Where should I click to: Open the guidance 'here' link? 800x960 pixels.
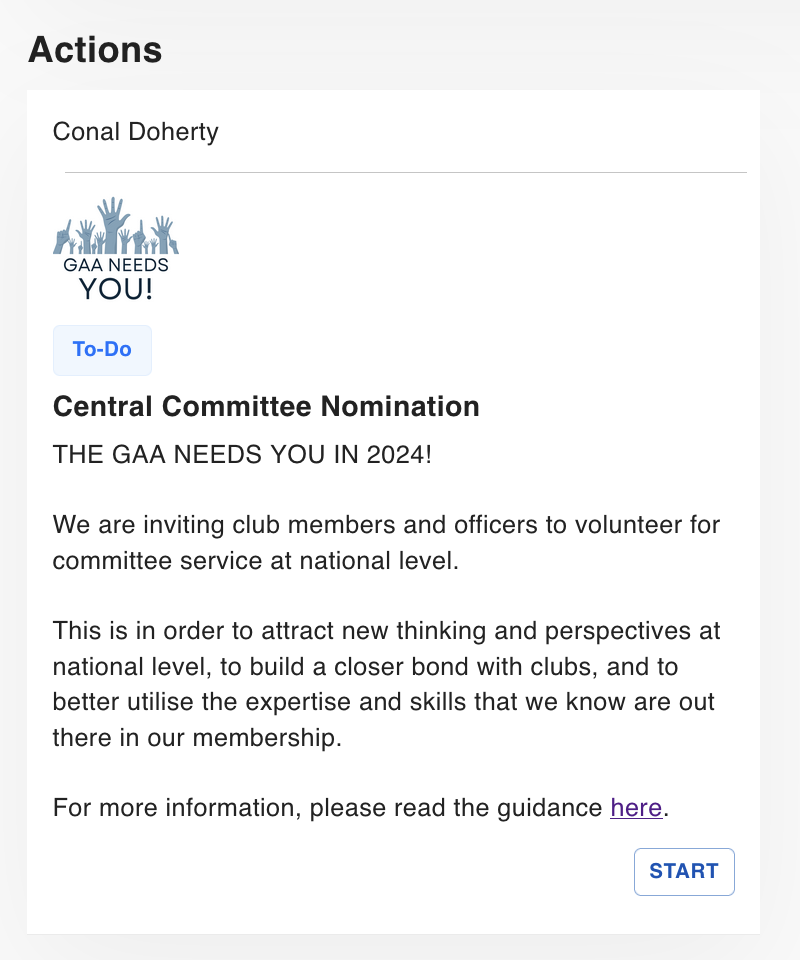coord(636,808)
